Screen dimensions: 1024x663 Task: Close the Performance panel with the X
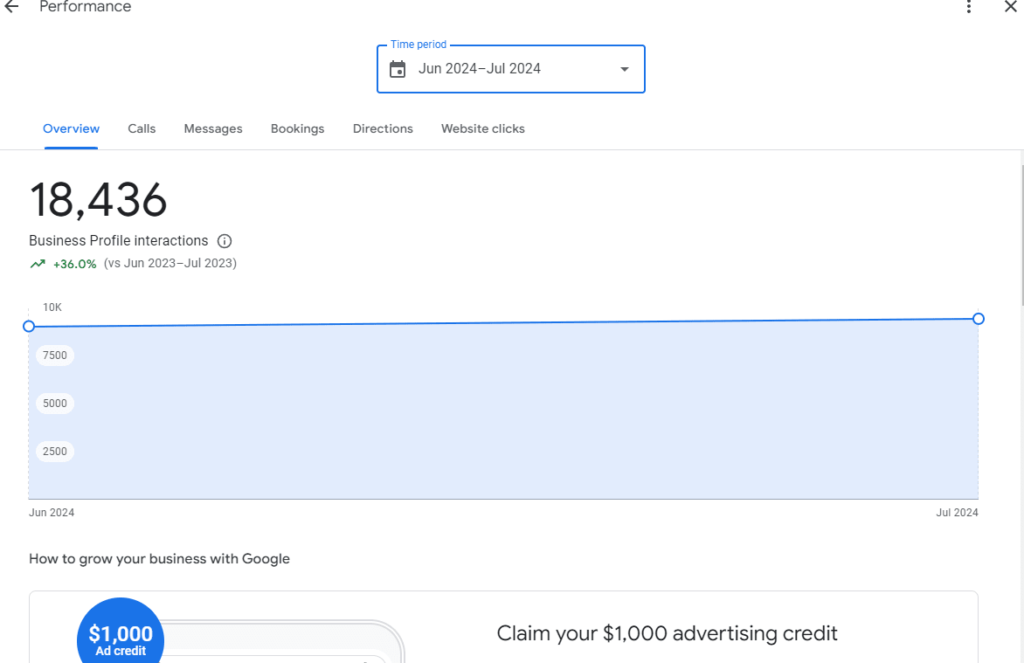pyautogui.click(x=1010, y=7)
